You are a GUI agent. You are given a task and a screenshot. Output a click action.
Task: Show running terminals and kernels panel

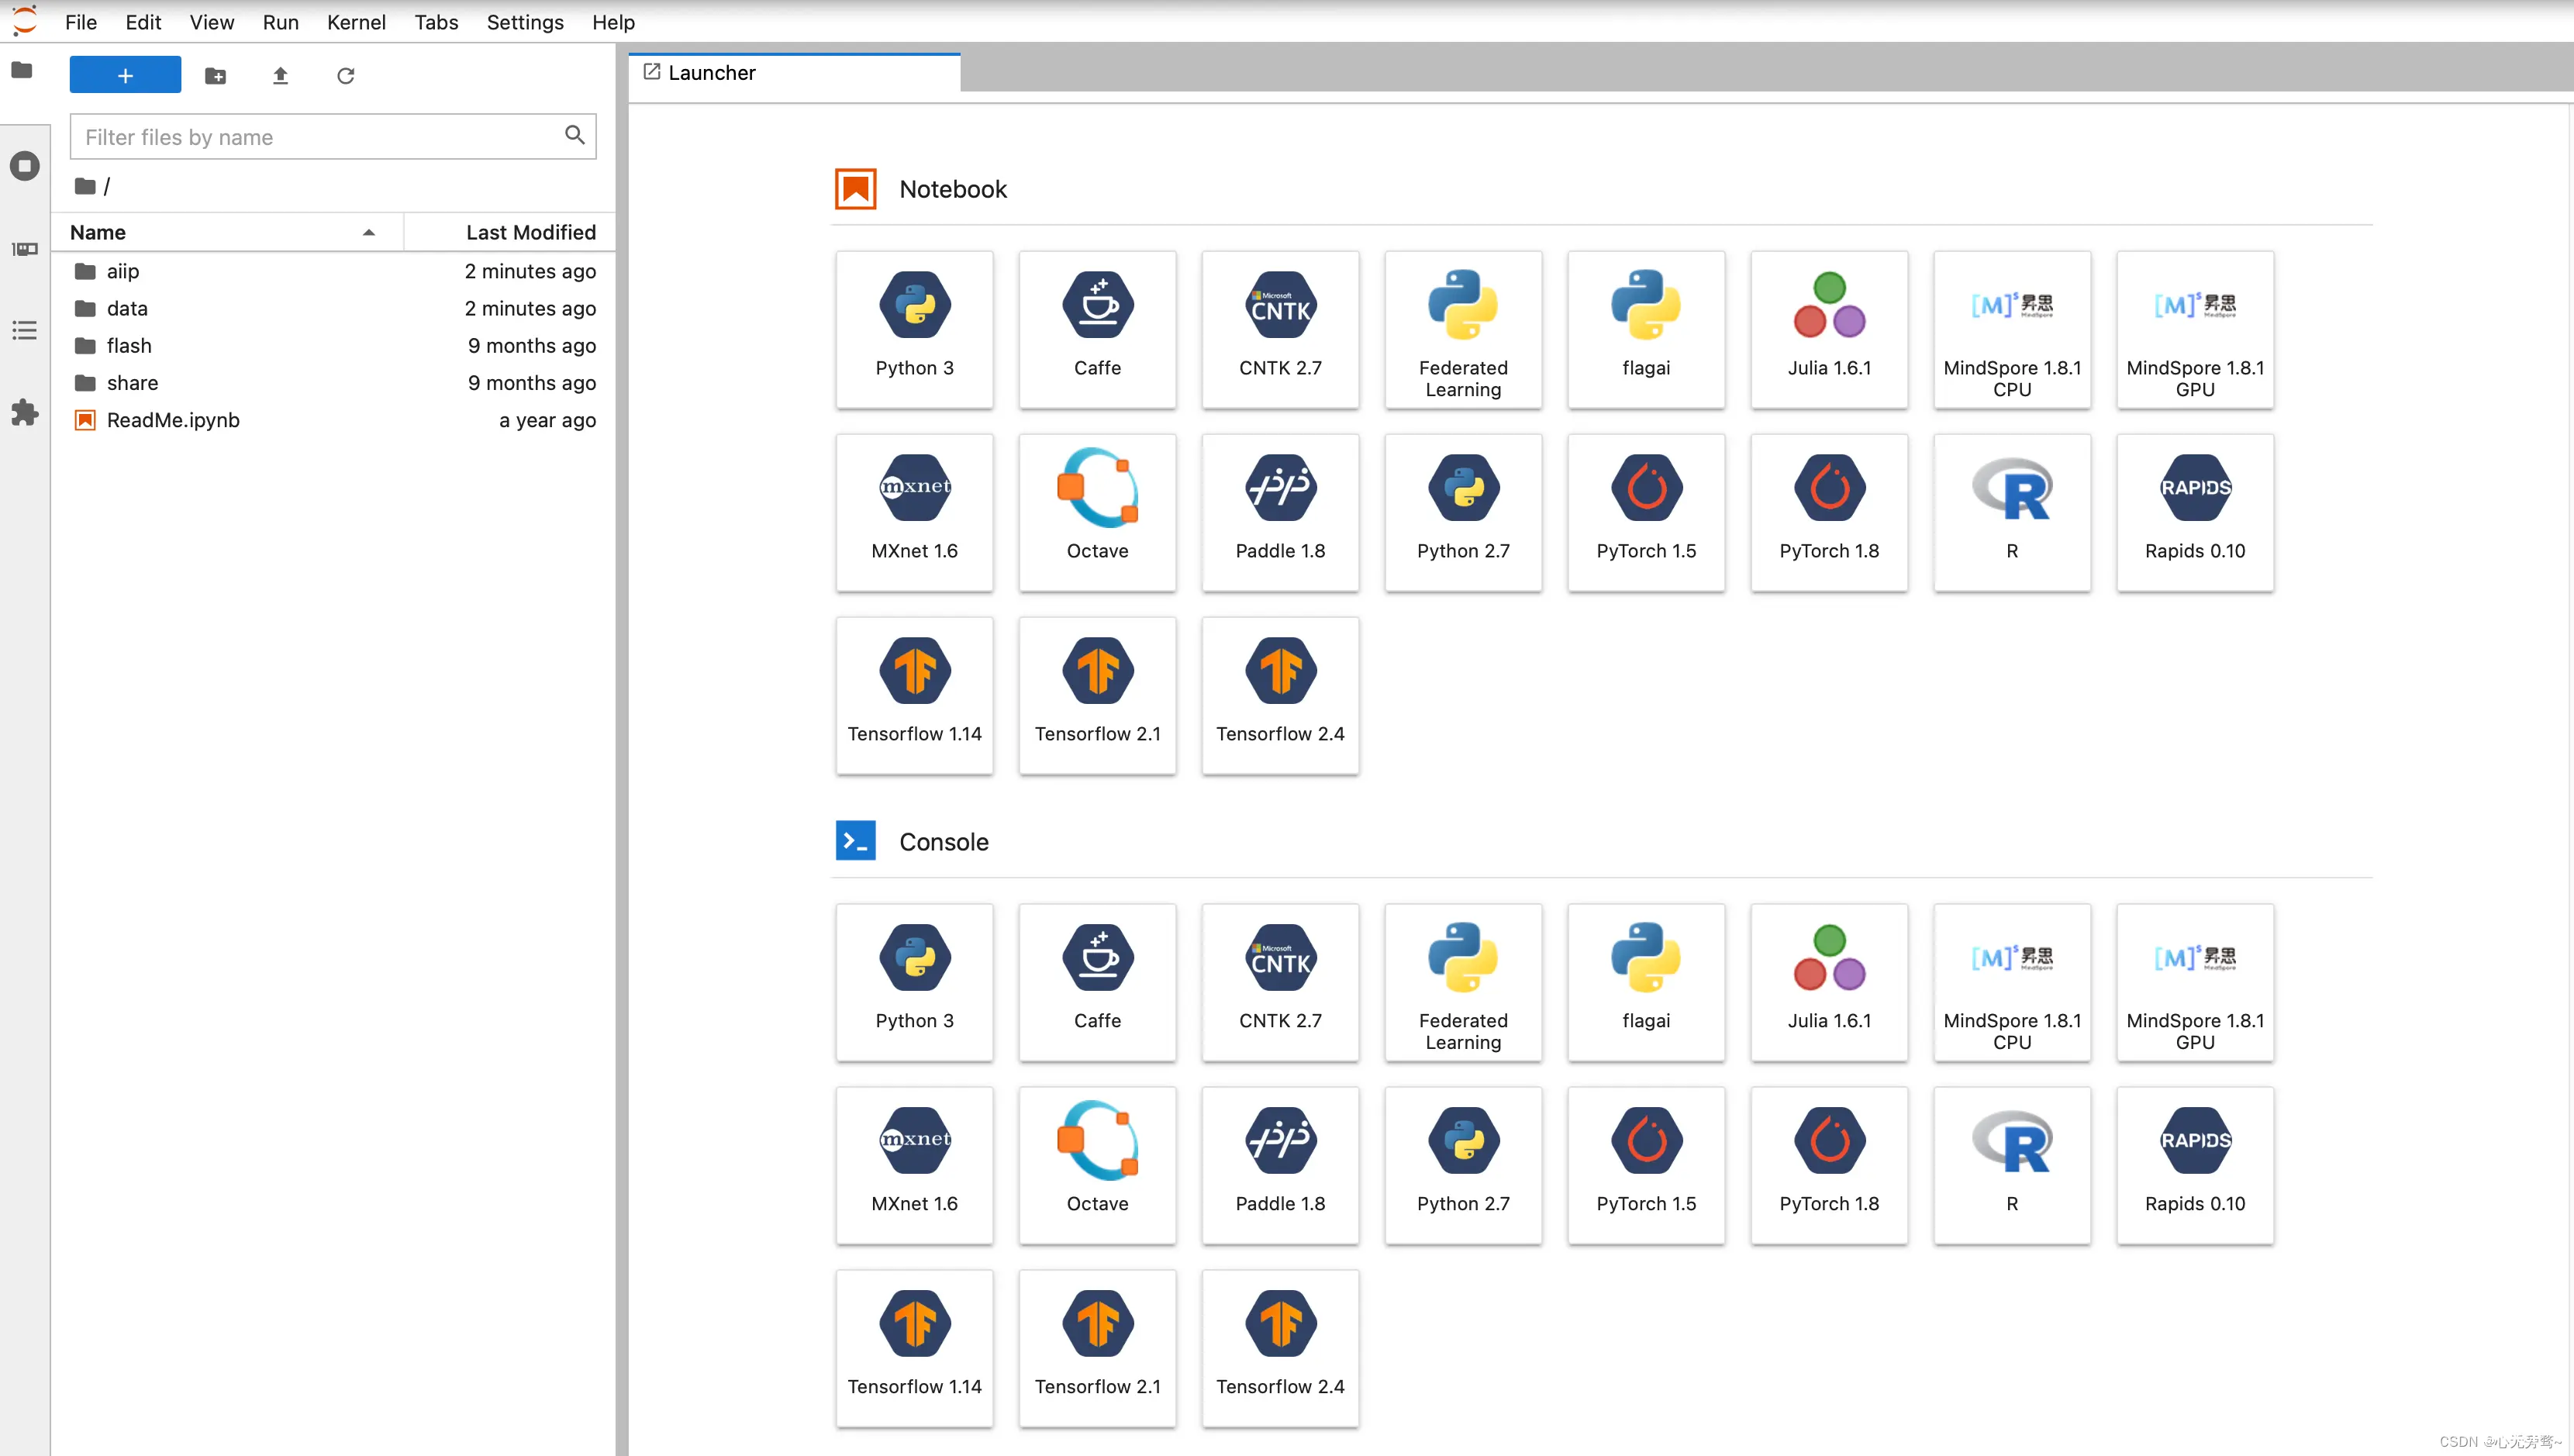pyautogui.click(x=24, y=165)
